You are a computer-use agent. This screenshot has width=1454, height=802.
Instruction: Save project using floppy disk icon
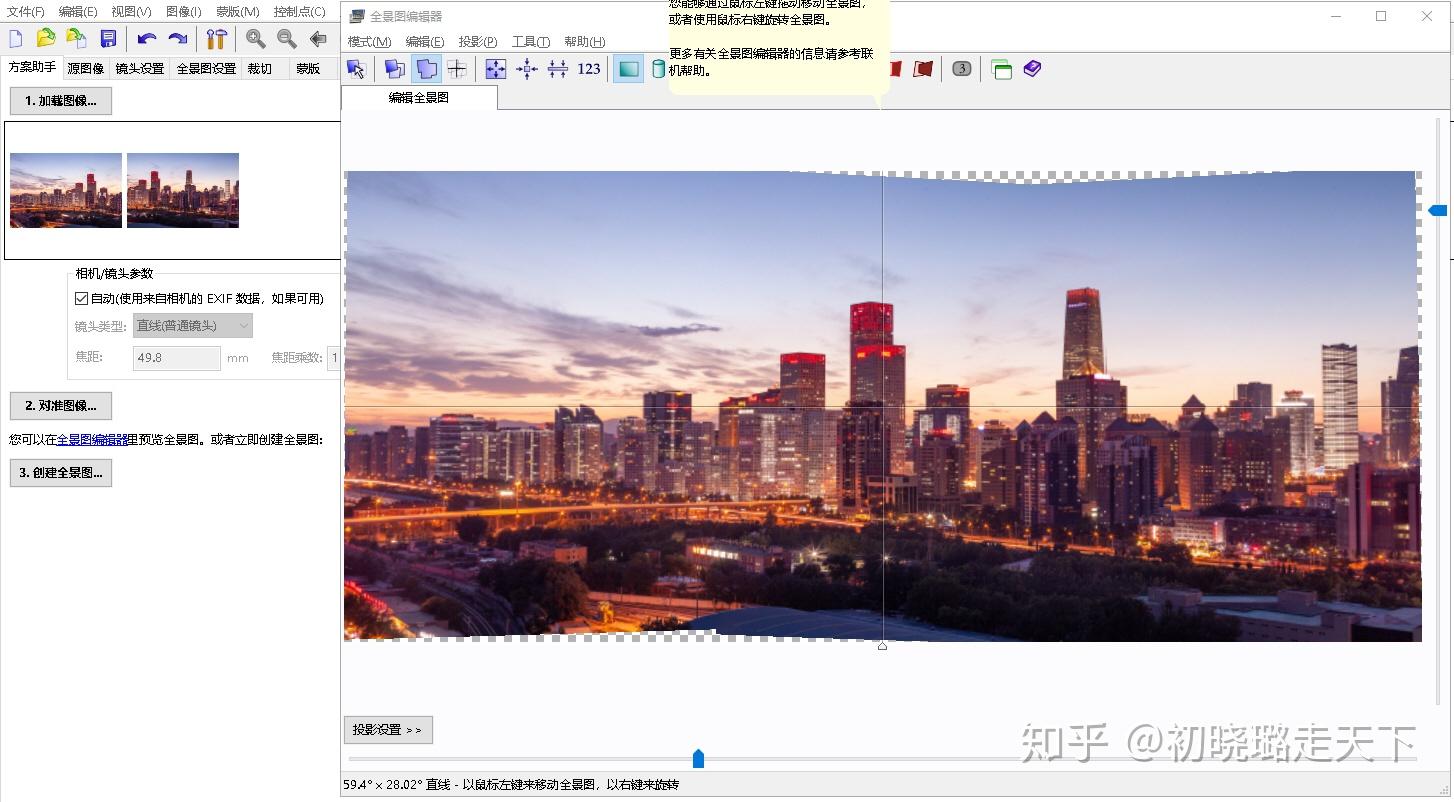pyautogui.click(x=108, y=39)
